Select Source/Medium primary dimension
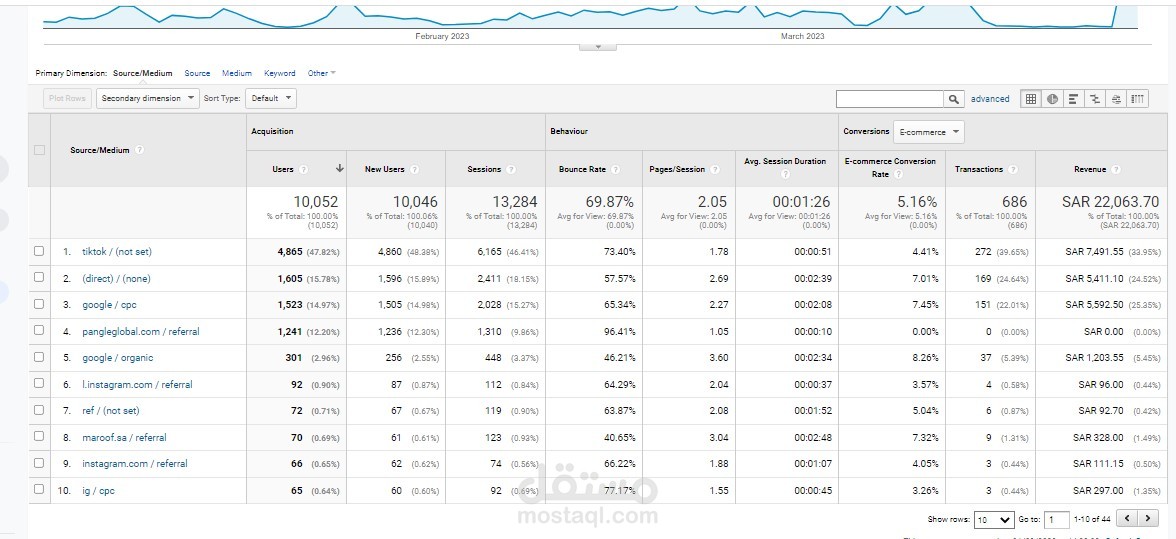The image size is (1176, 539). pyautogui.click(x=142, y=73)
